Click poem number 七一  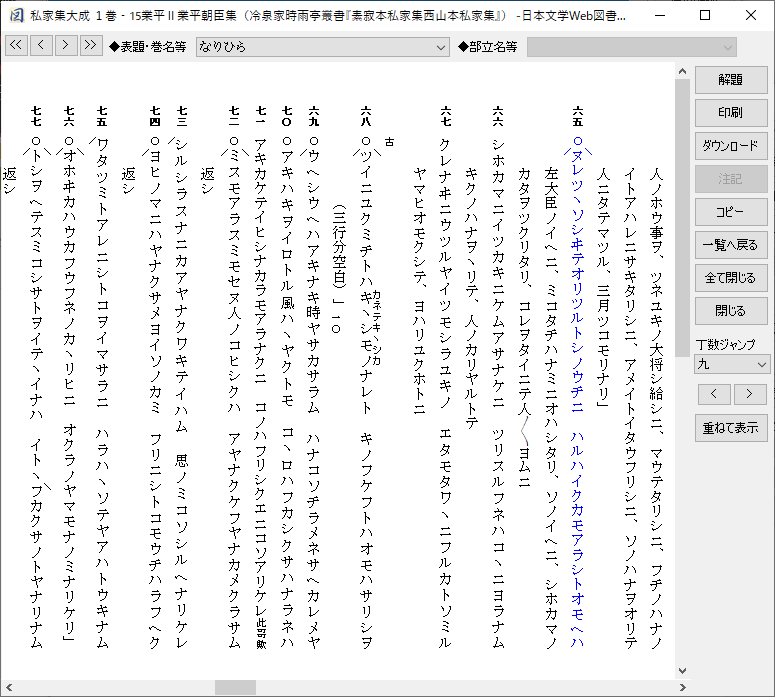click(260, 116)
